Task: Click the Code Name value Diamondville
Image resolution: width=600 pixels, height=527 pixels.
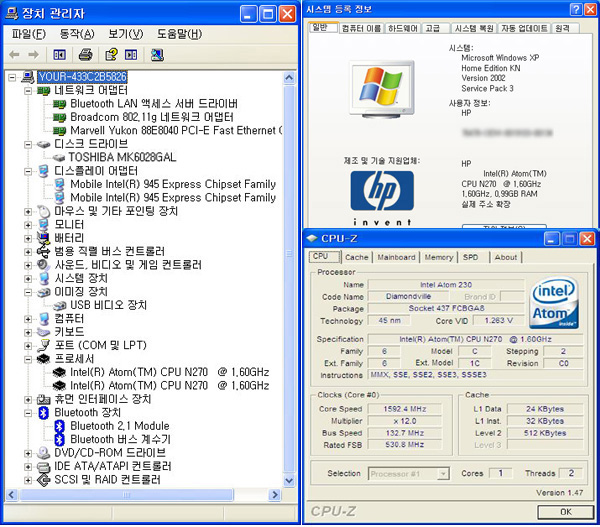Action: (408, 297)
